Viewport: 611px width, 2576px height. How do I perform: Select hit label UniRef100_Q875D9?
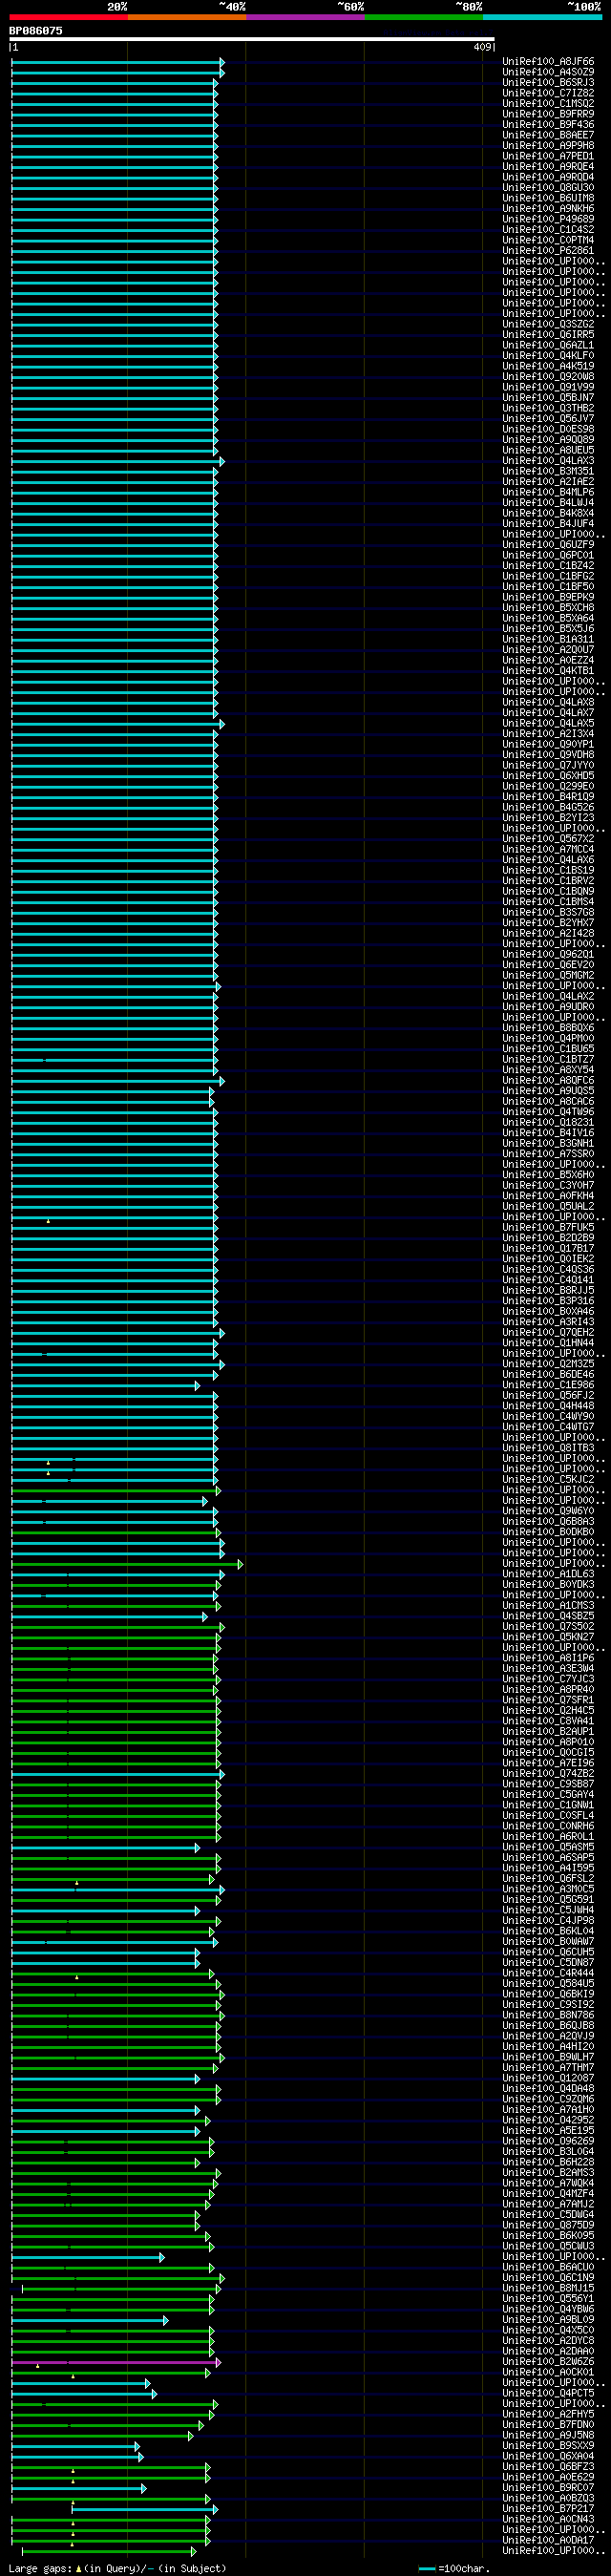(x=548, y=2225)
